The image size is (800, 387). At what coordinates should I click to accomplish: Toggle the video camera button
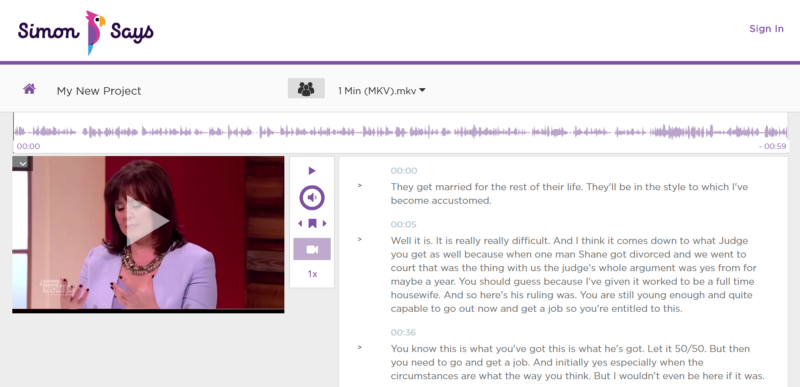click(x=312, y=249)
